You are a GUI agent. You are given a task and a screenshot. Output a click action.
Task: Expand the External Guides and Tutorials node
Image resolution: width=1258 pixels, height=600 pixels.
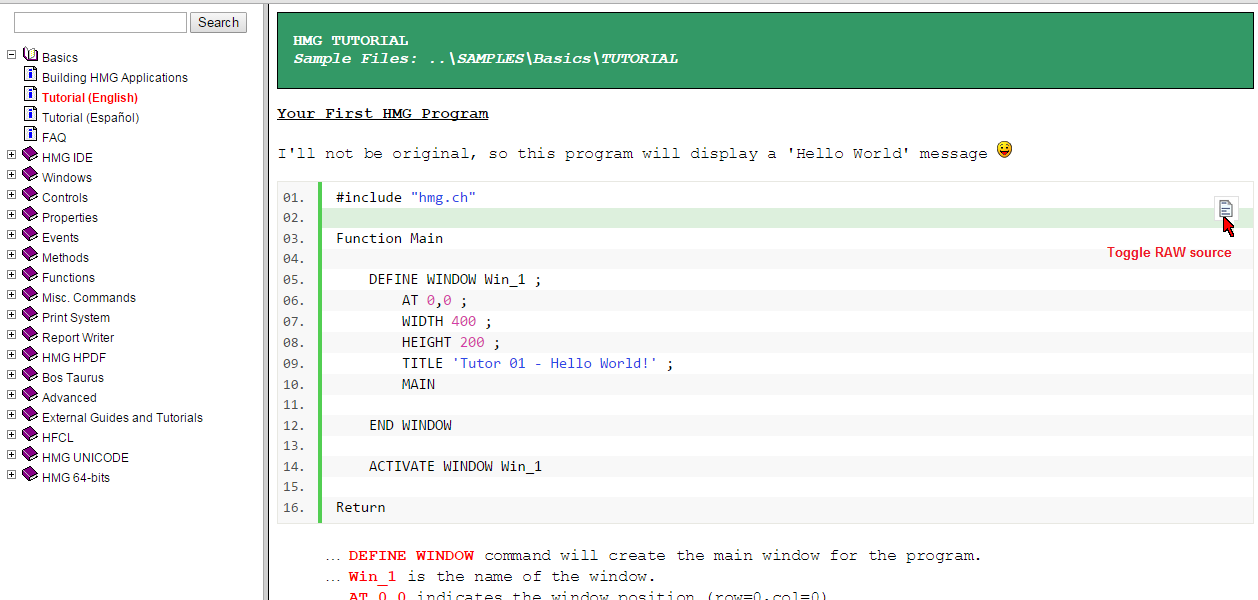click(x=11, y=414)
